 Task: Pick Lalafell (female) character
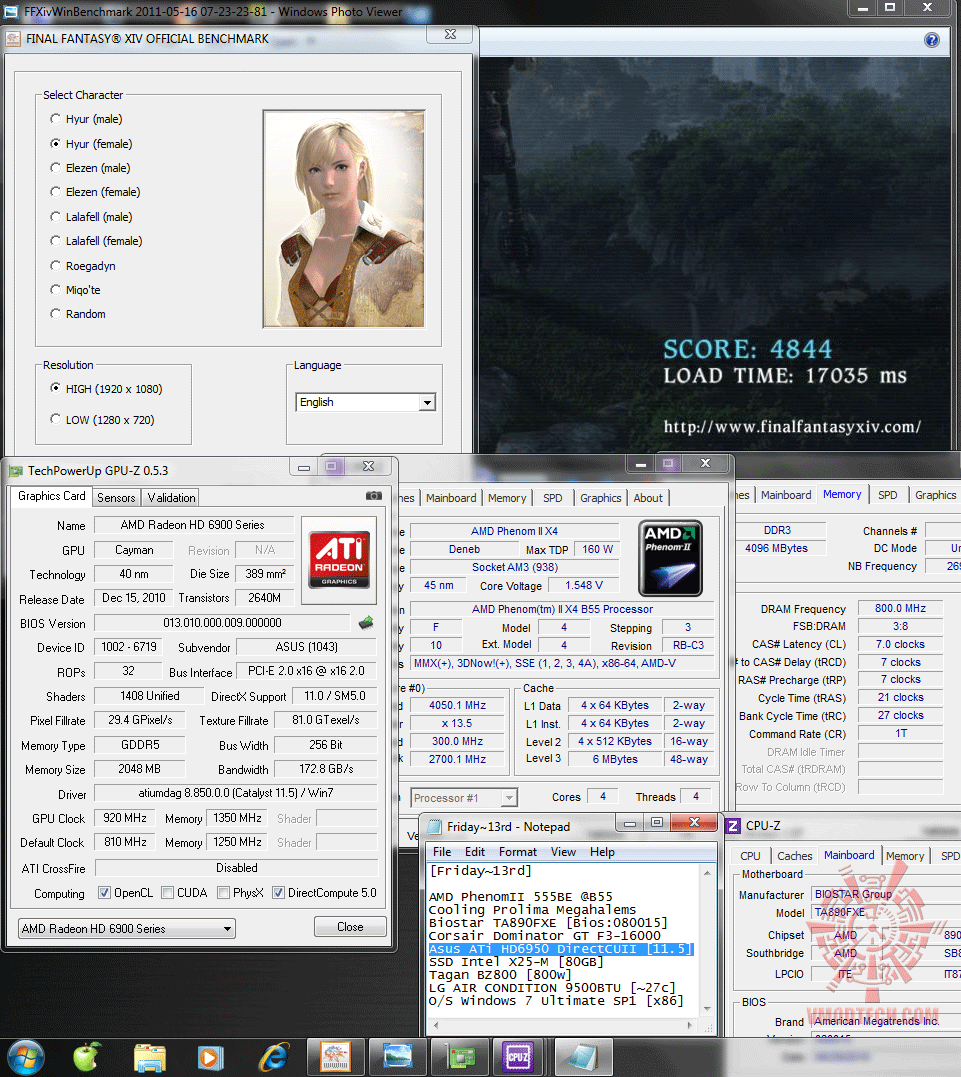[x=96, y=240]
